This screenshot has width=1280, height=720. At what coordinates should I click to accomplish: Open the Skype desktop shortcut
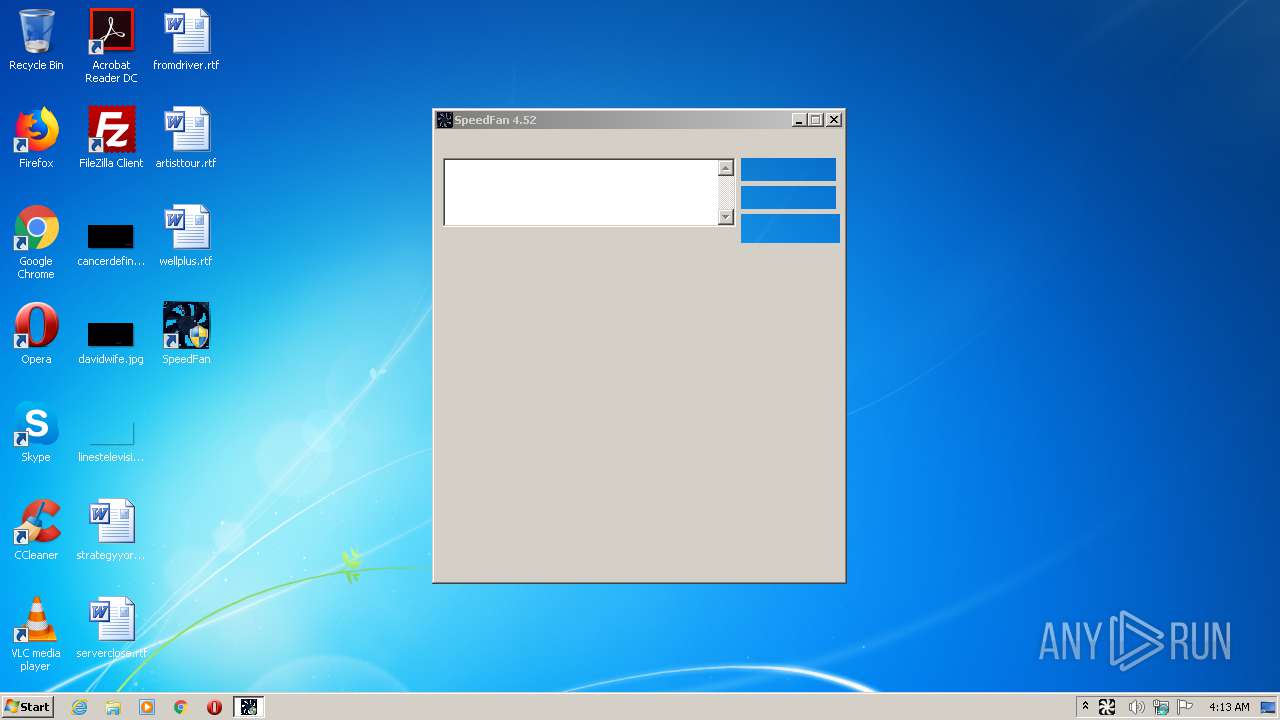point(36,432)
